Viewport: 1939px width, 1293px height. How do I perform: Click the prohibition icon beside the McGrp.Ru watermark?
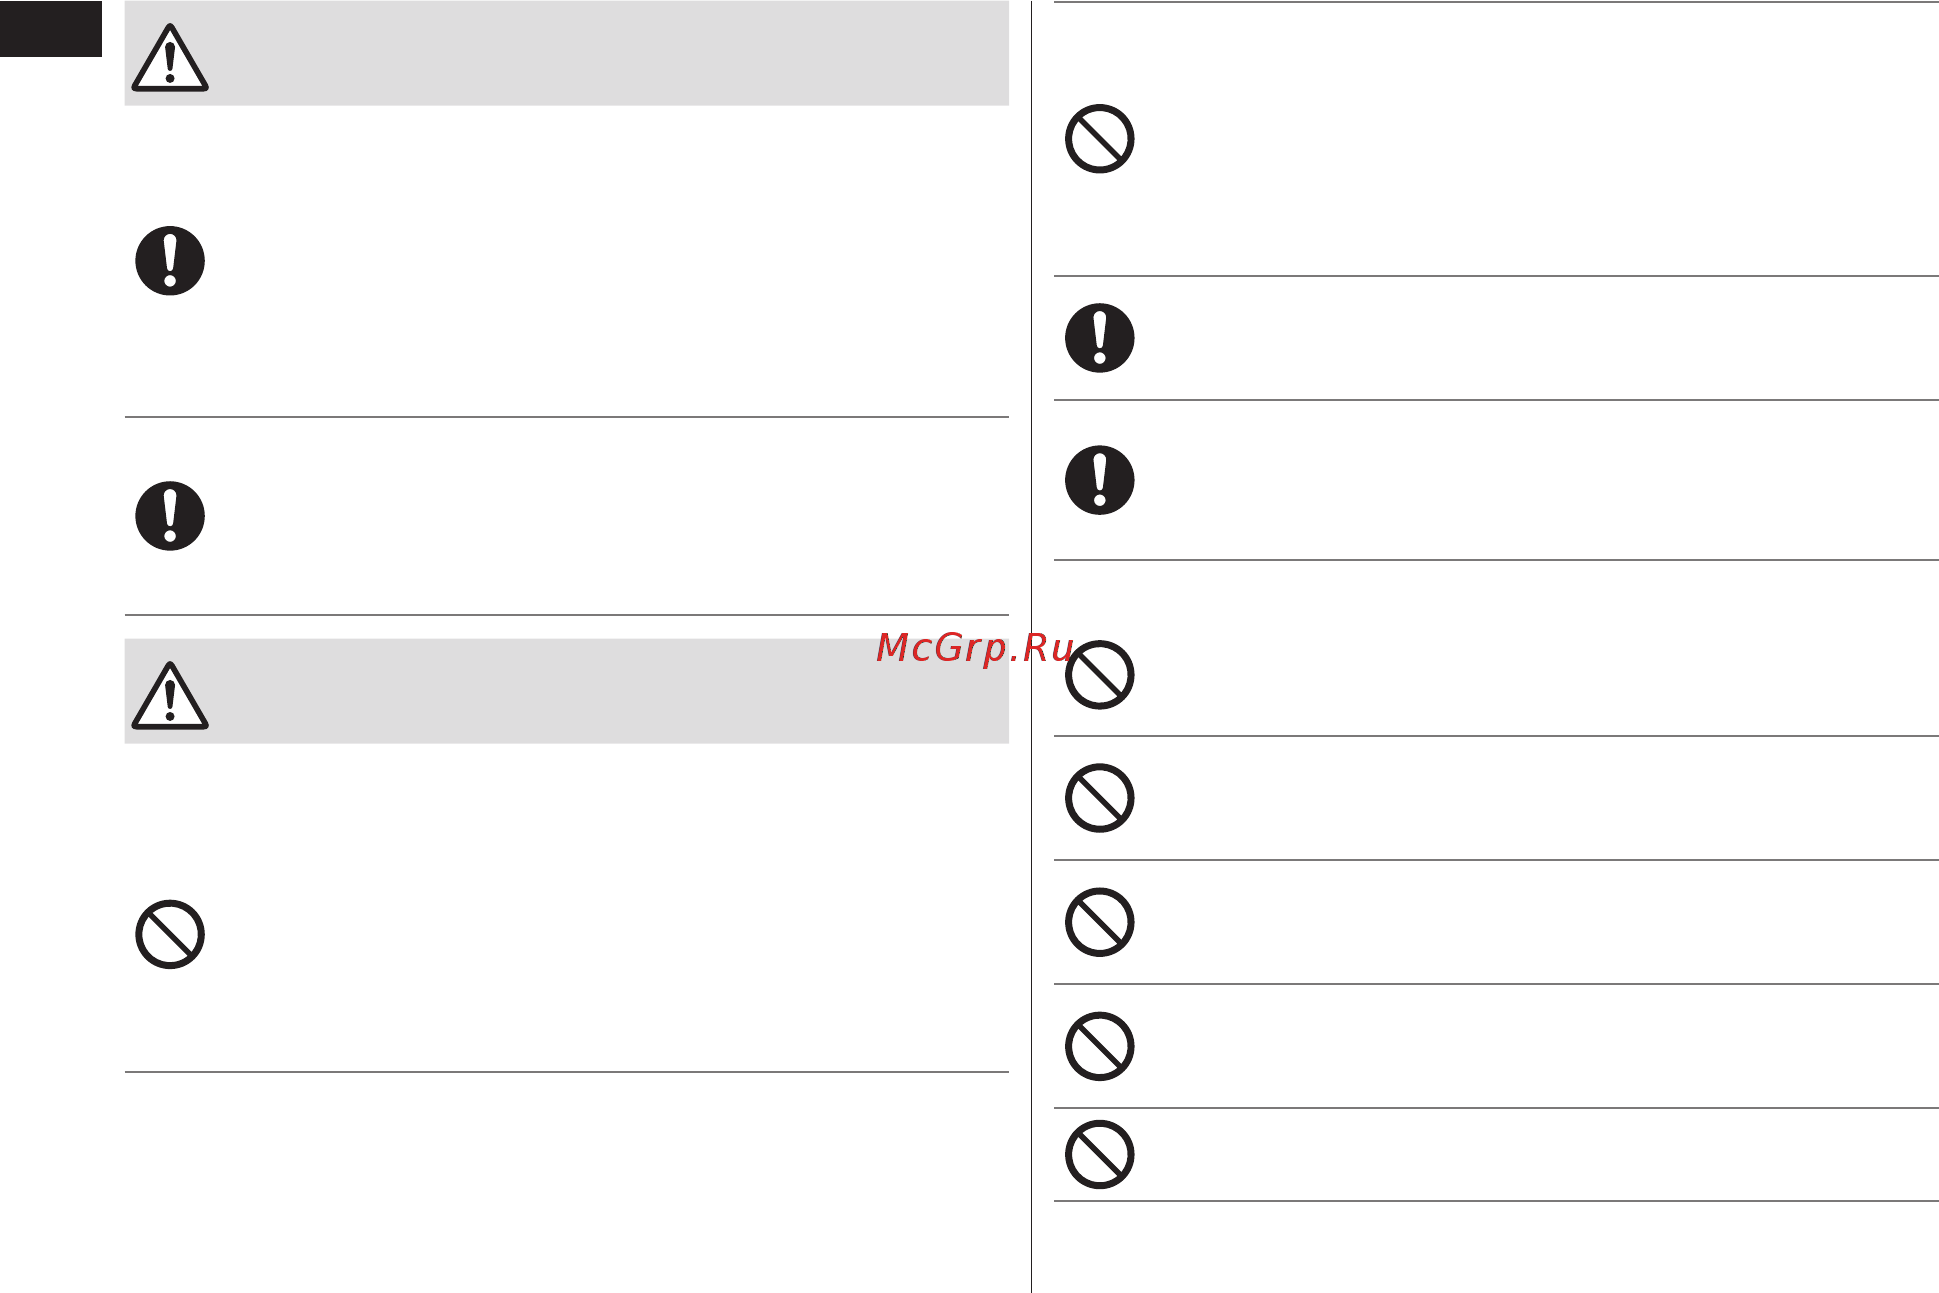pos(1100,675)
